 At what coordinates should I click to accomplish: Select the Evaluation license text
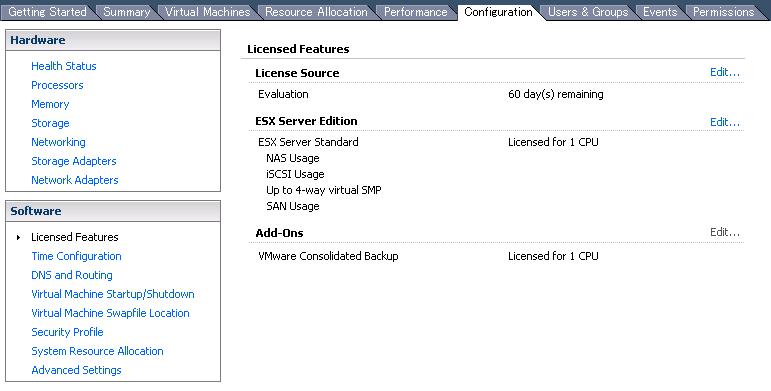[283, 94]
